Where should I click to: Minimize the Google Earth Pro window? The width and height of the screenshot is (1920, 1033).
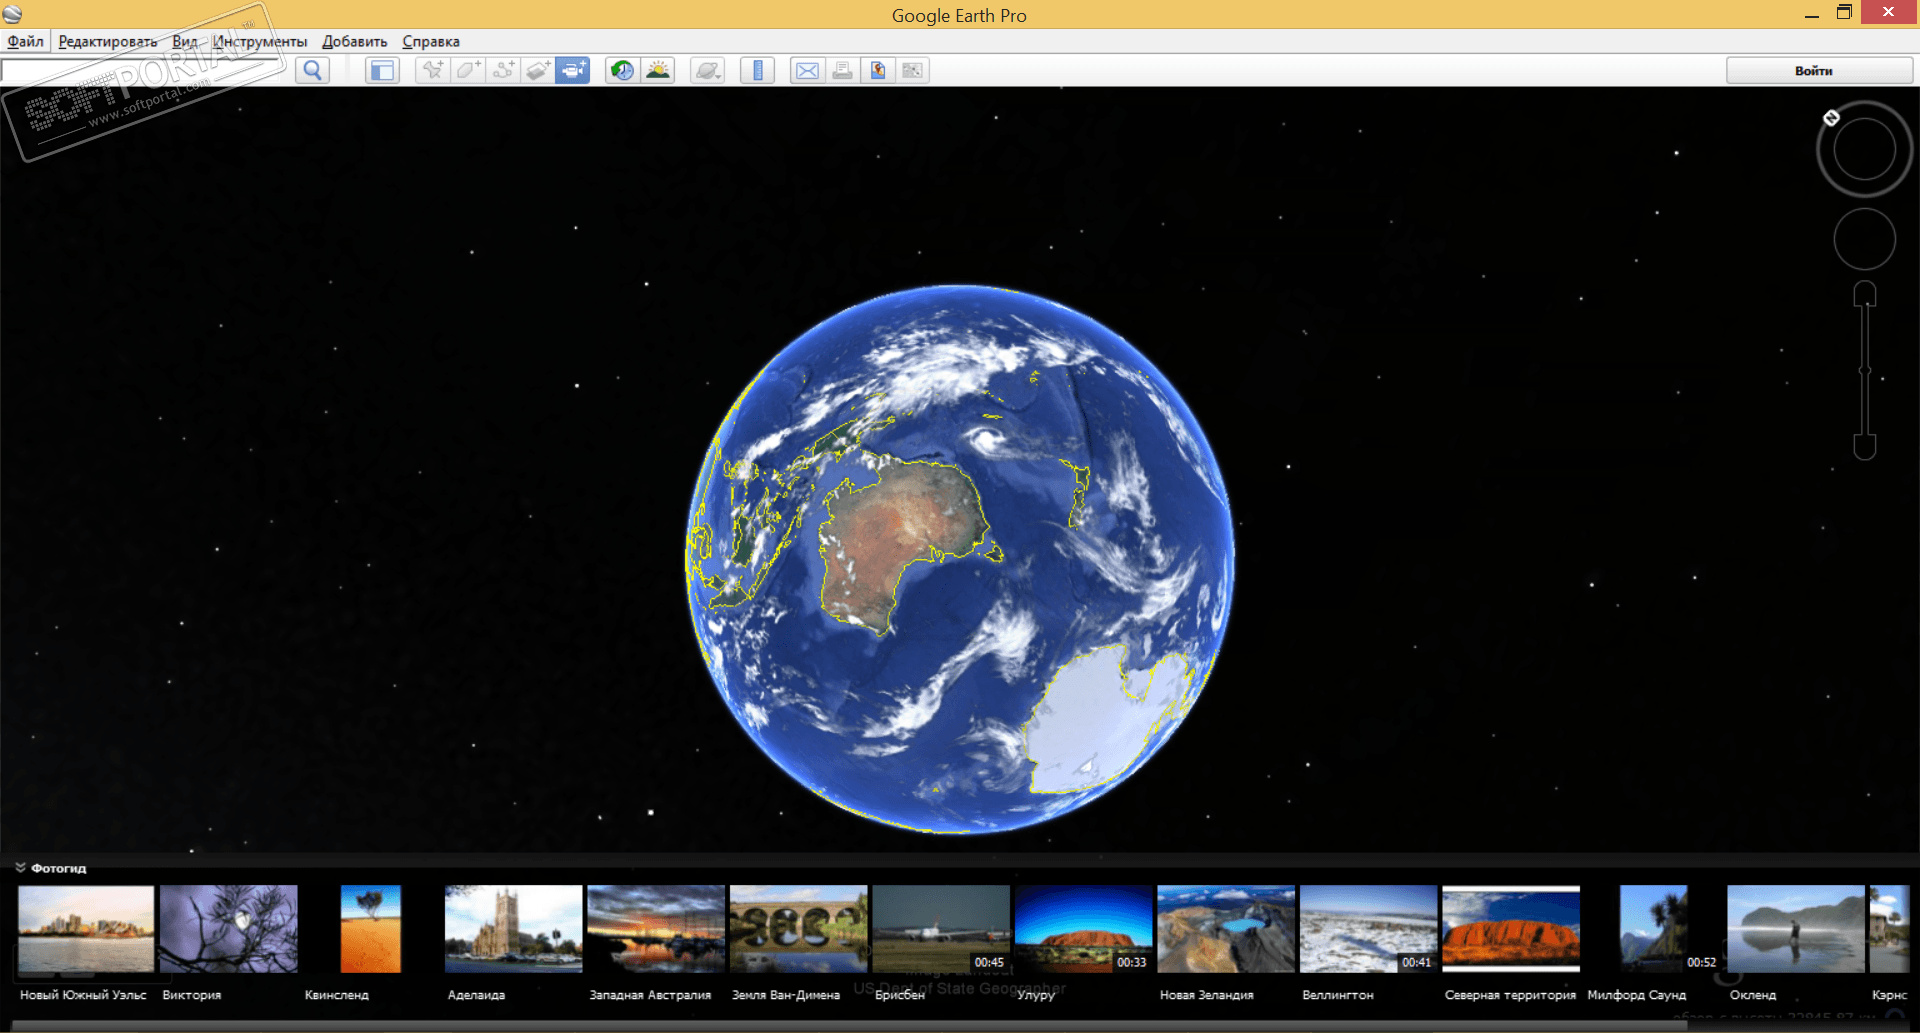point(1811,14)
